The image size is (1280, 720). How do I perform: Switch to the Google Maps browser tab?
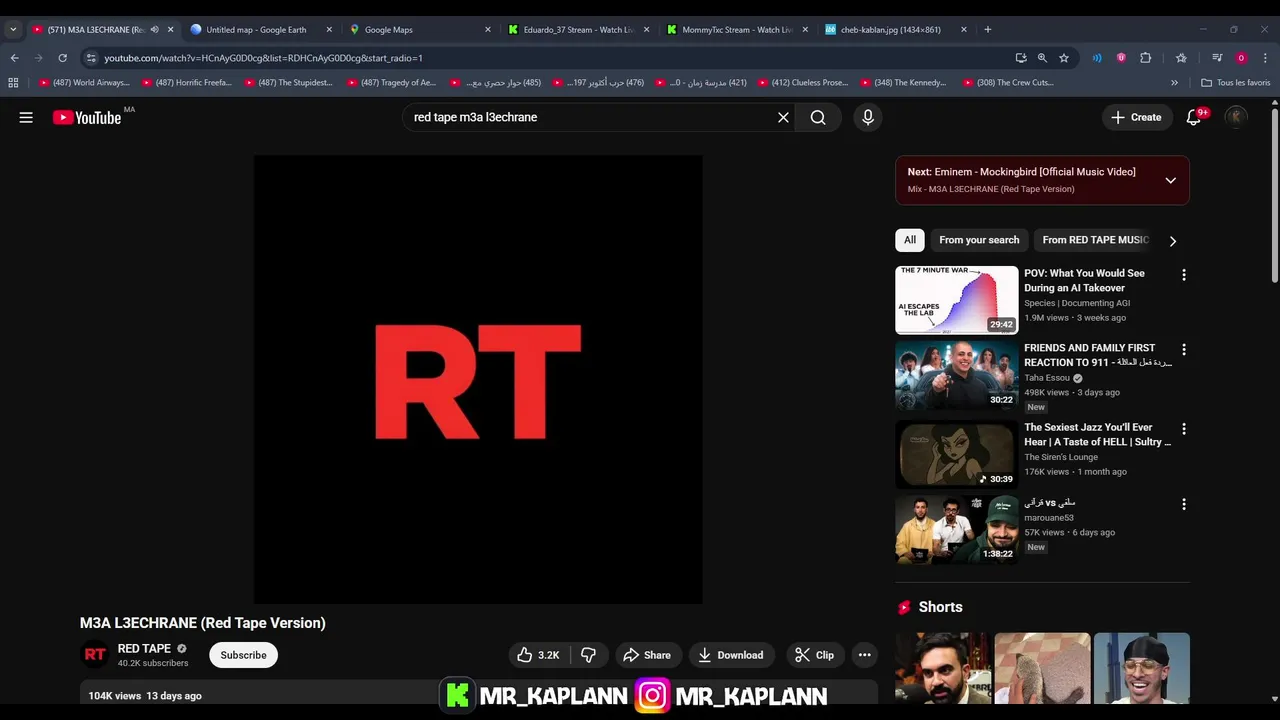point(420,30)
